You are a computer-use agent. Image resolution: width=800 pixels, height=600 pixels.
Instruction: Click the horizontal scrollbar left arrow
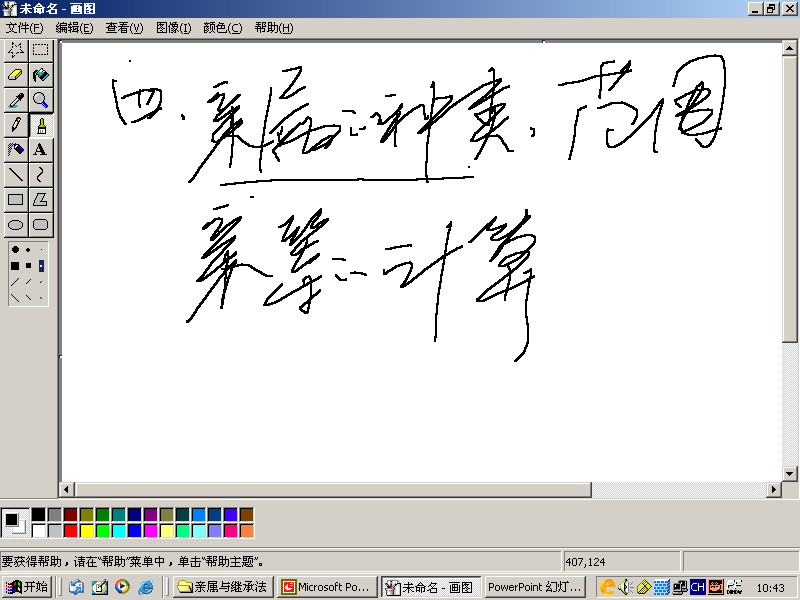coord(66,489)
